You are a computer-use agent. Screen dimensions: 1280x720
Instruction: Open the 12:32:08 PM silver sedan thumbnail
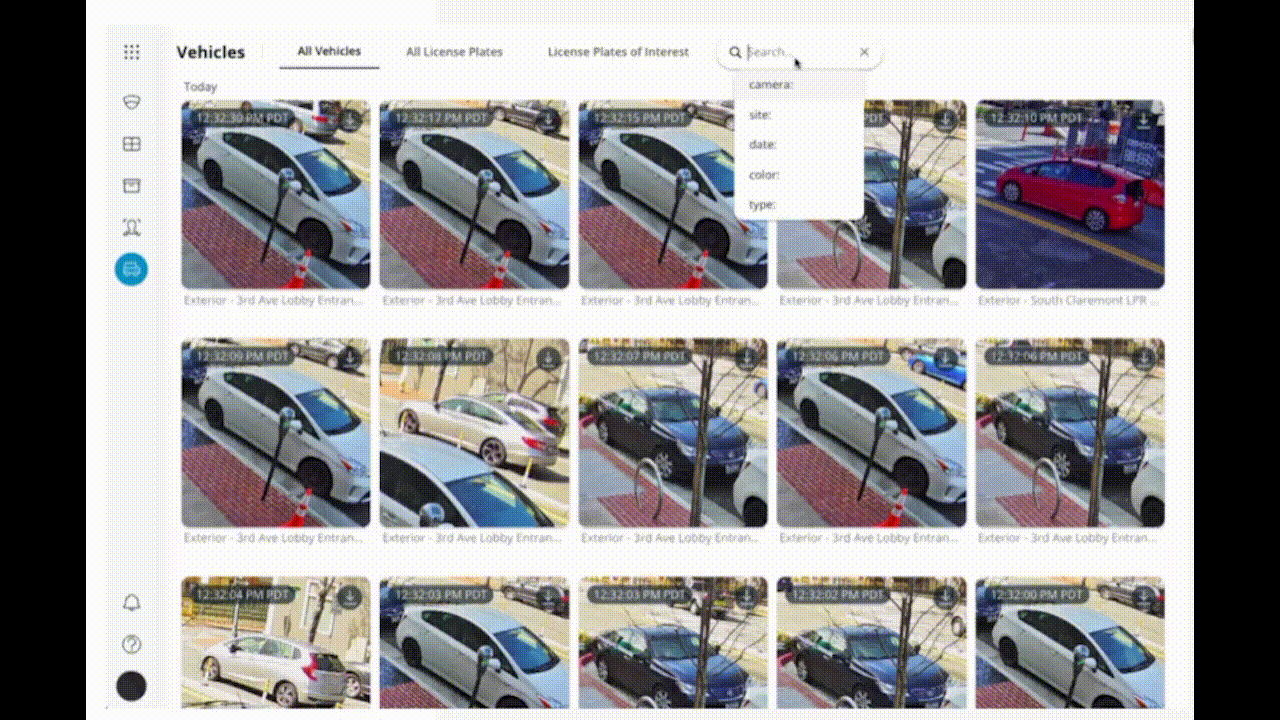pyautogui.click(x=474, y=433)
